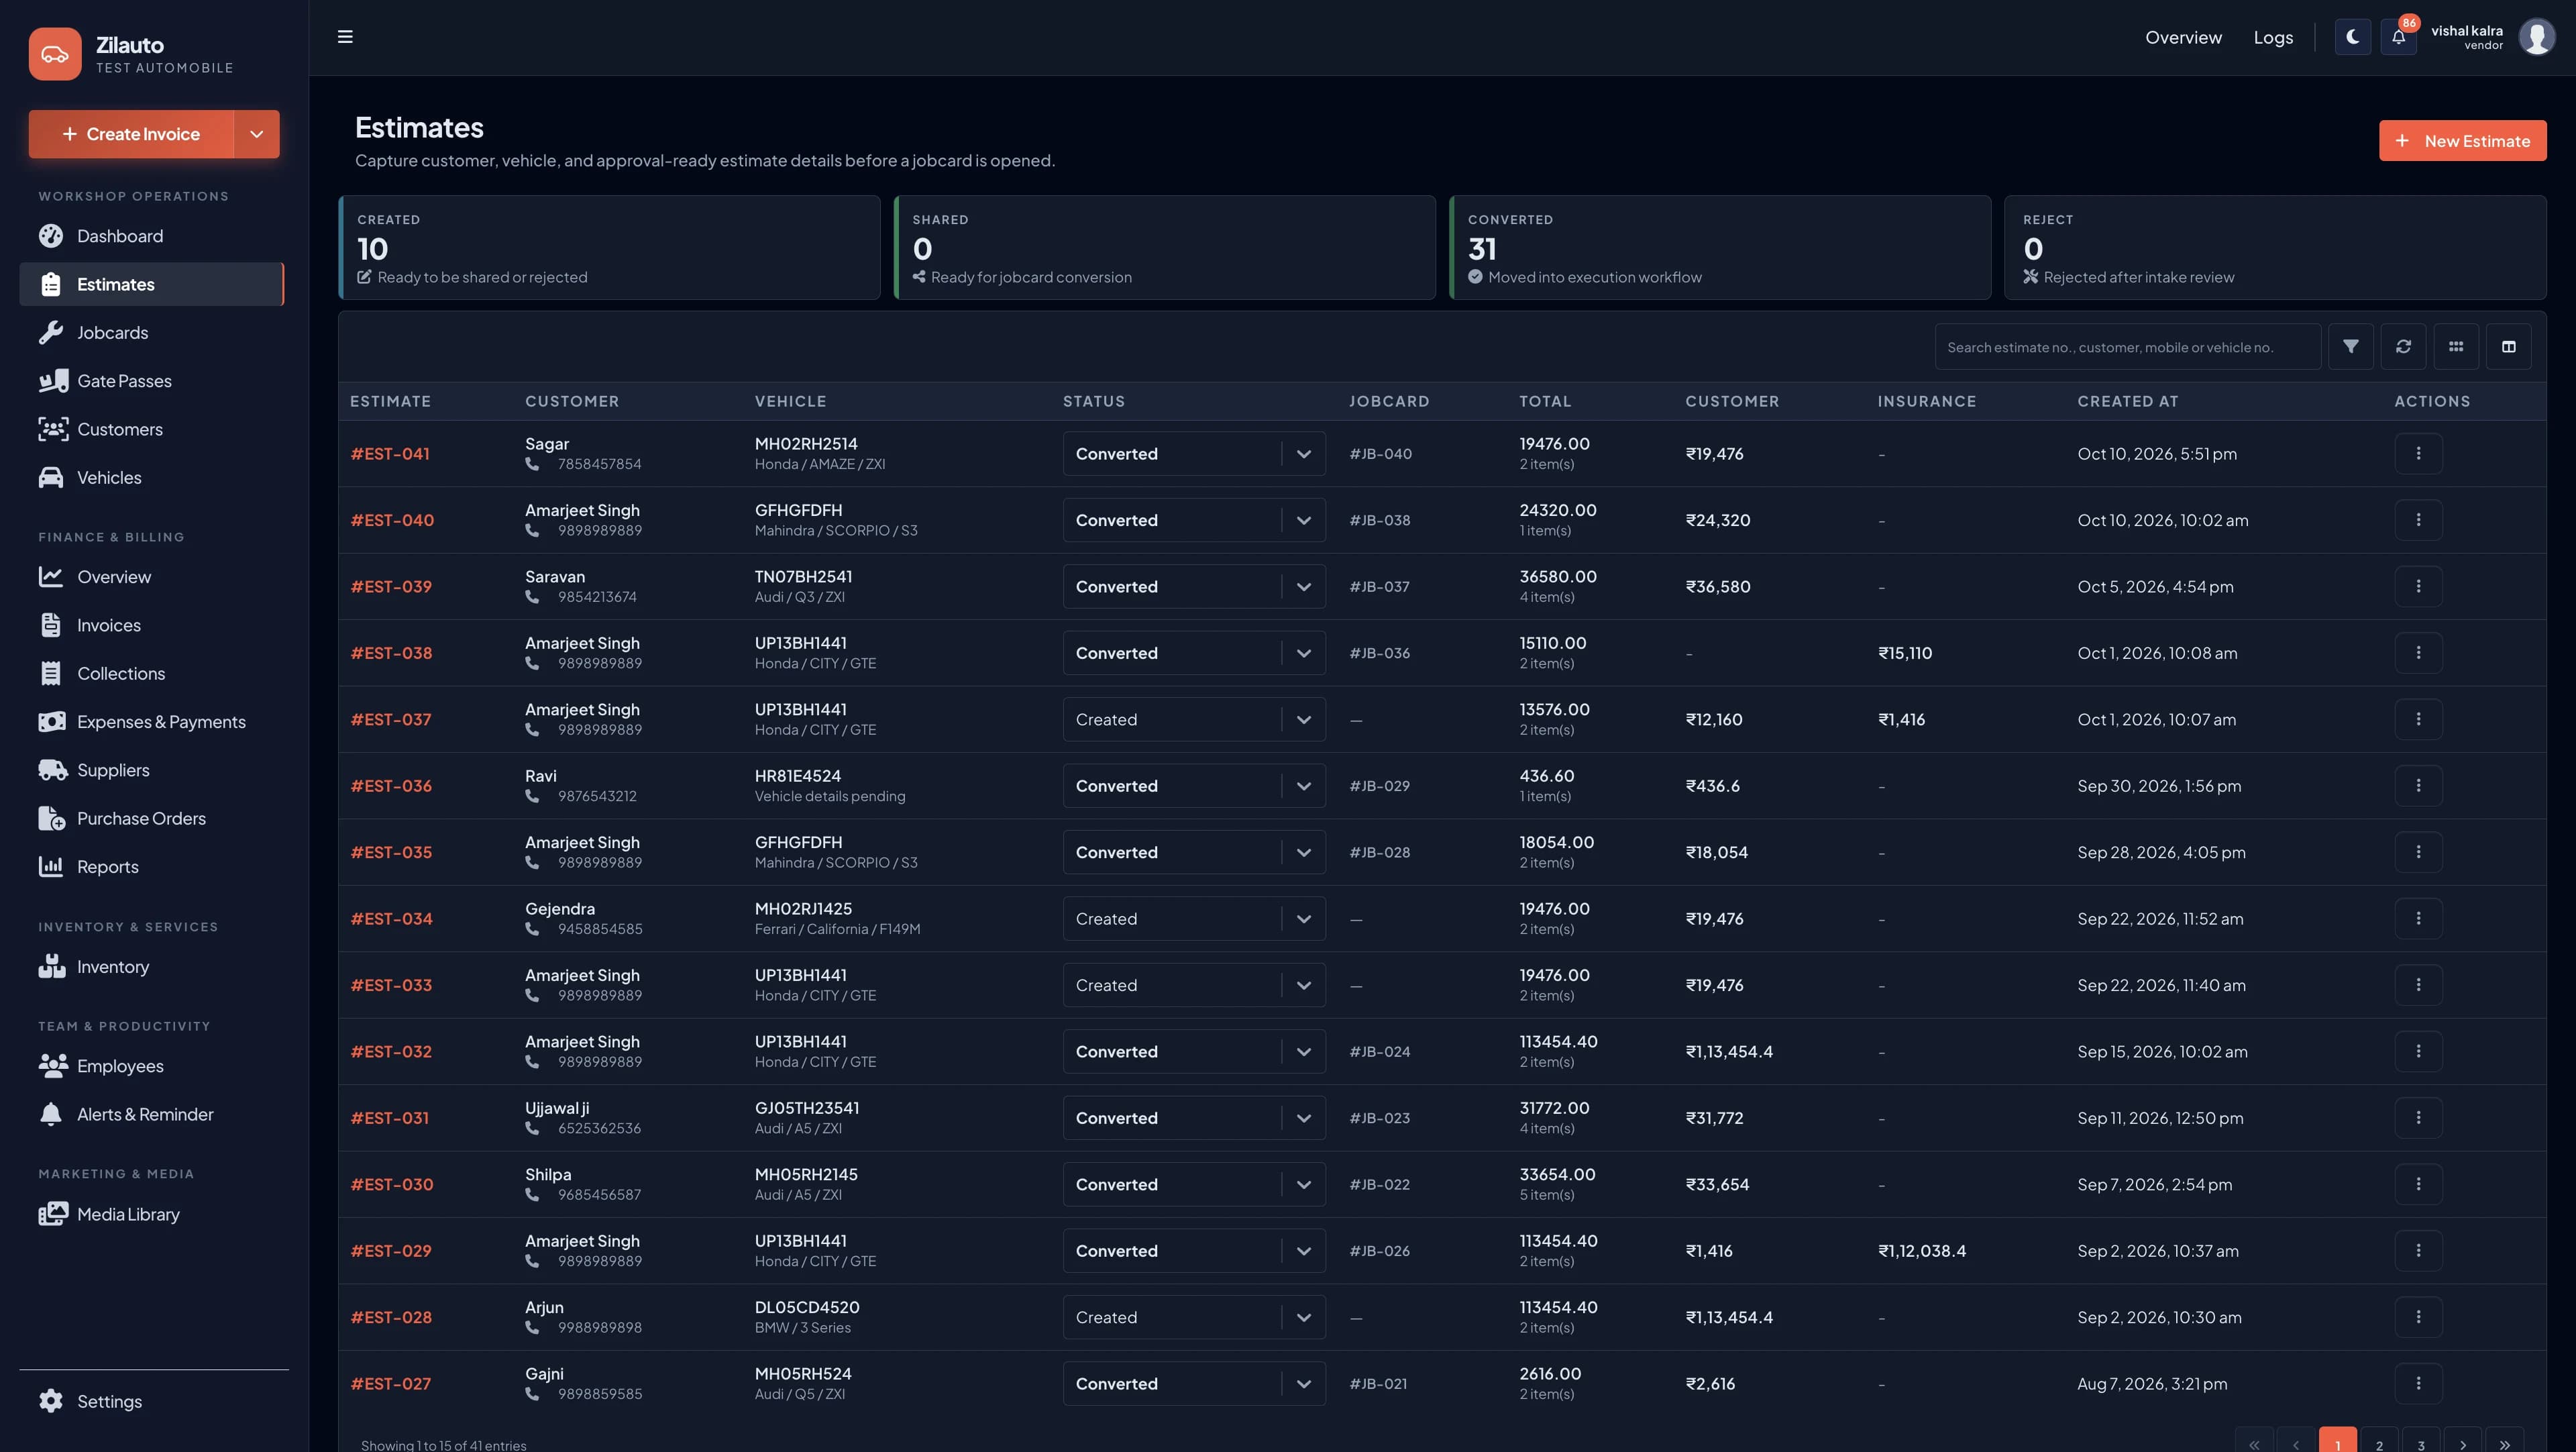Open status dropdown for #EST-034
2576x1452 pixels.
[x=1194, y=918]
